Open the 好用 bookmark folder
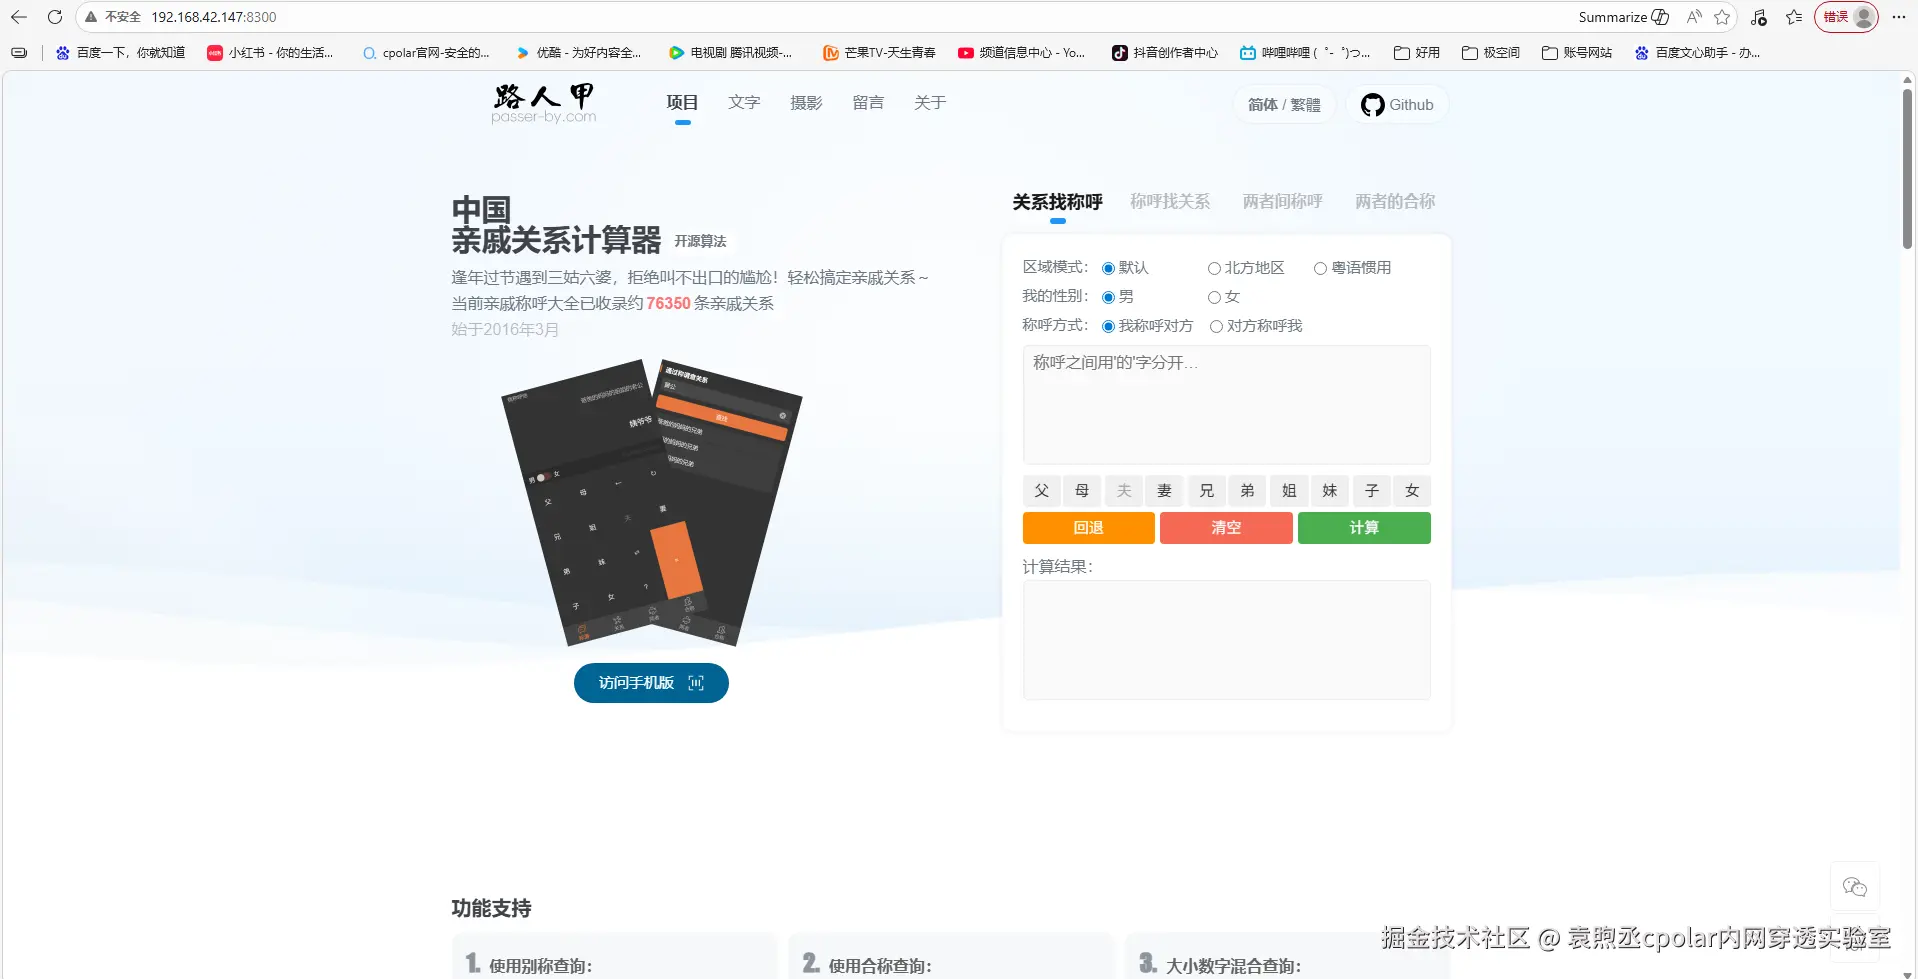Viewport: 1918px width, 979px height. pos(1417,53)
